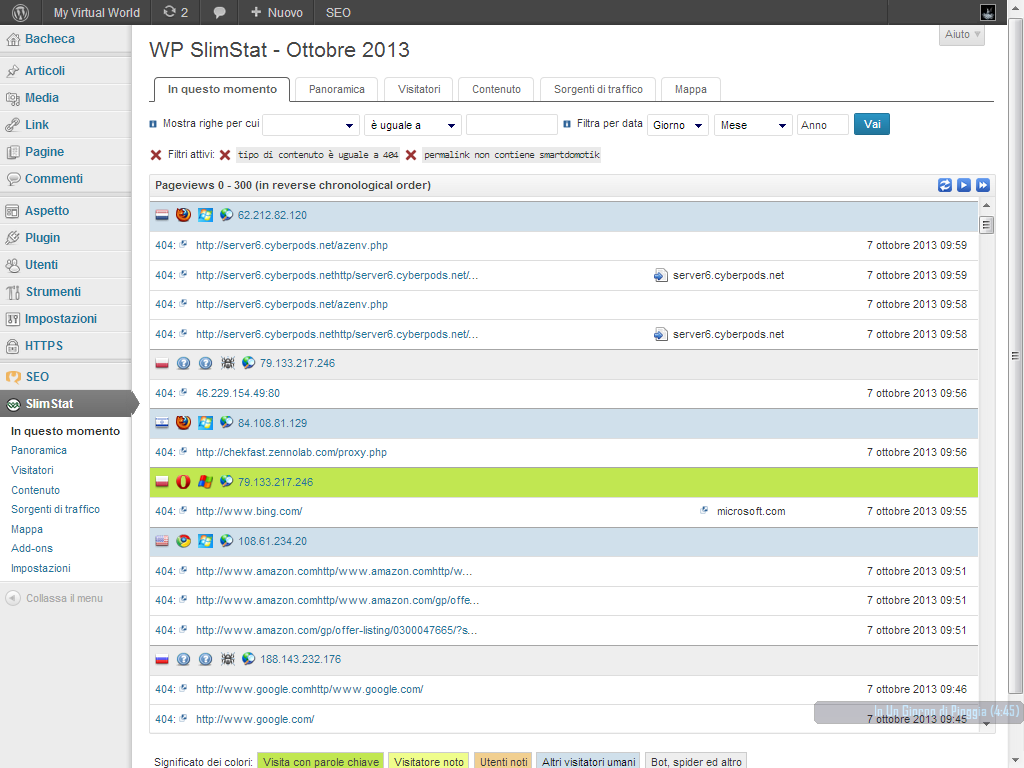Open the comments bubble in admin bar
The width and height of the screenshot is (1024, 768).
[219, 12]
